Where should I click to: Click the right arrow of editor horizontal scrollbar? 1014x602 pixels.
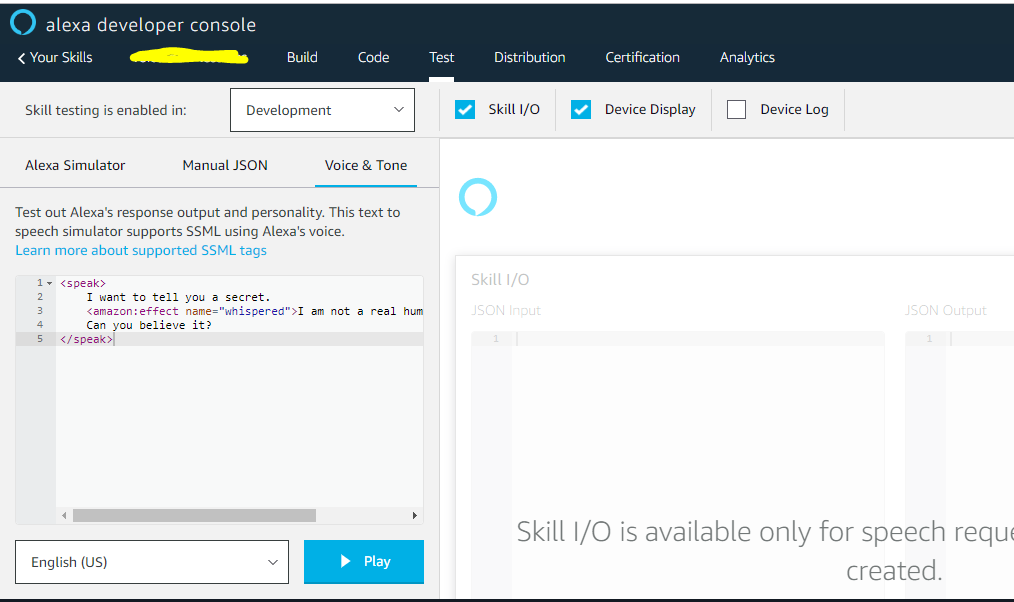[415, 515]
